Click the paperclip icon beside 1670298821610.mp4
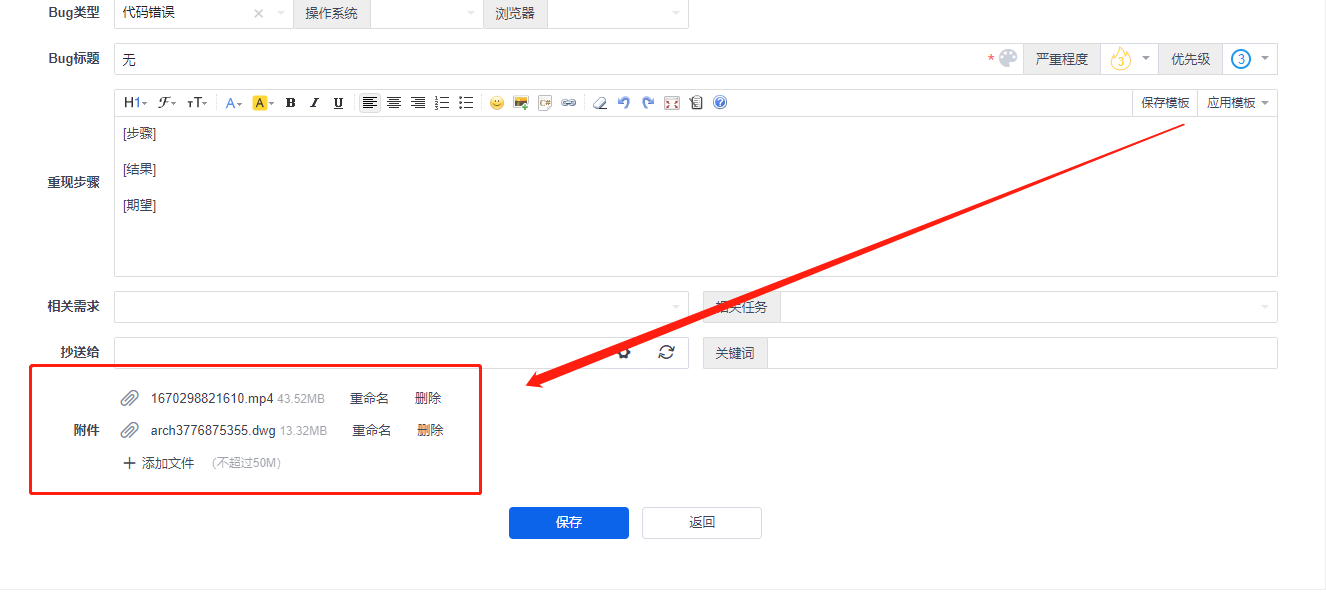The image size is (1326, 604). [x=129, y=398]
